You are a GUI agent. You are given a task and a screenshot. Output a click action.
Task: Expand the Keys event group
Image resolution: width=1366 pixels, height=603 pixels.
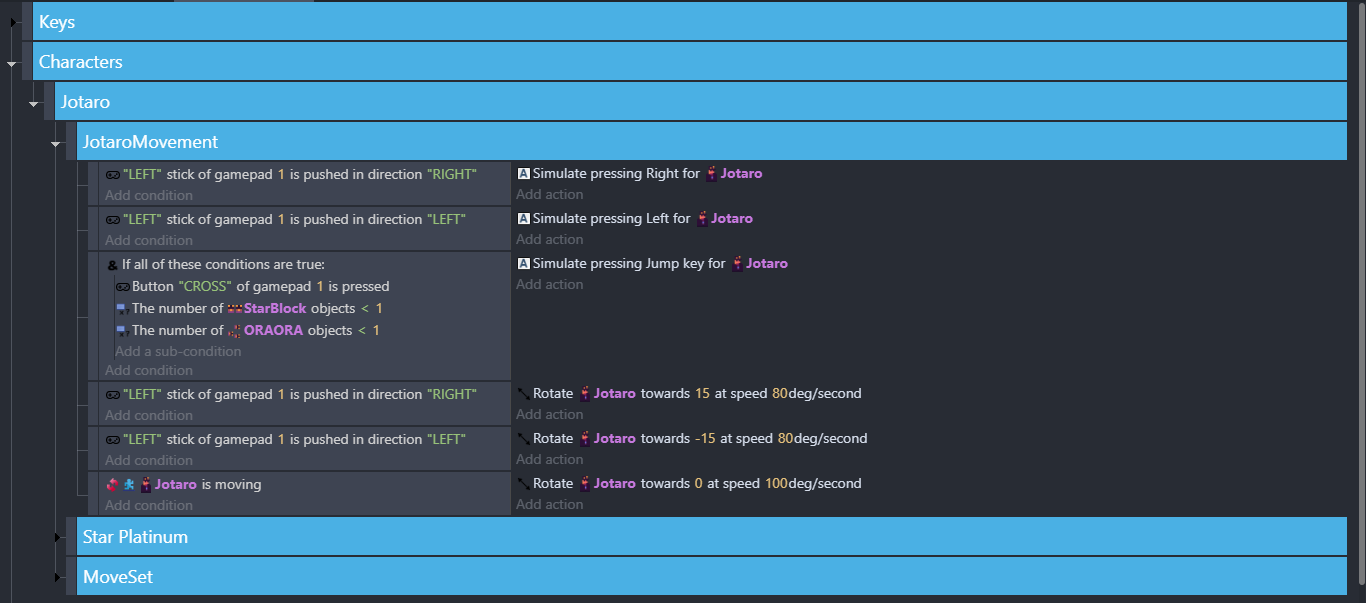tap(13, 22)
